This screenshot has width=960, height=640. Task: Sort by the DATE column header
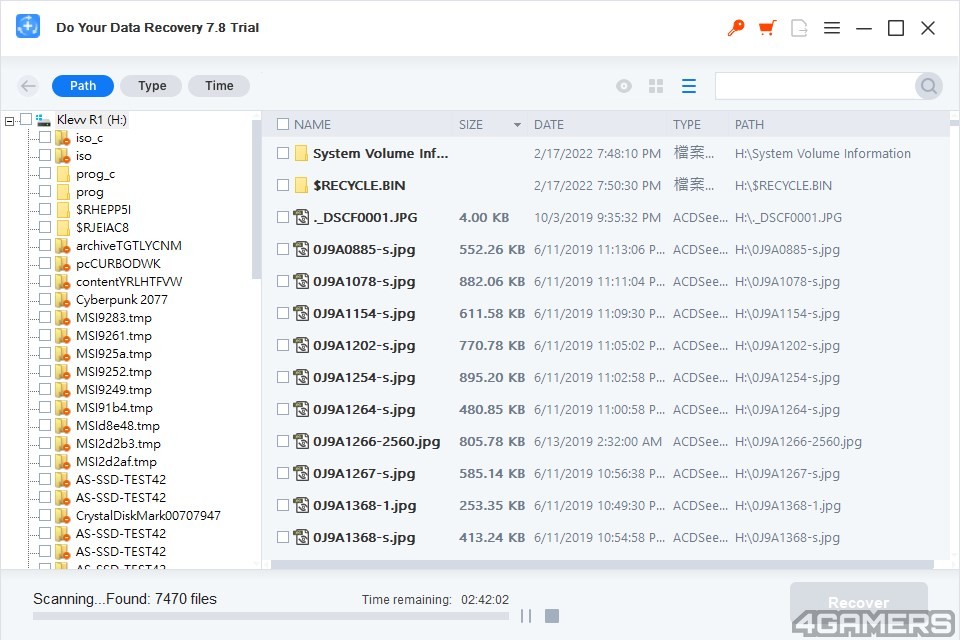tap(549, 125)
